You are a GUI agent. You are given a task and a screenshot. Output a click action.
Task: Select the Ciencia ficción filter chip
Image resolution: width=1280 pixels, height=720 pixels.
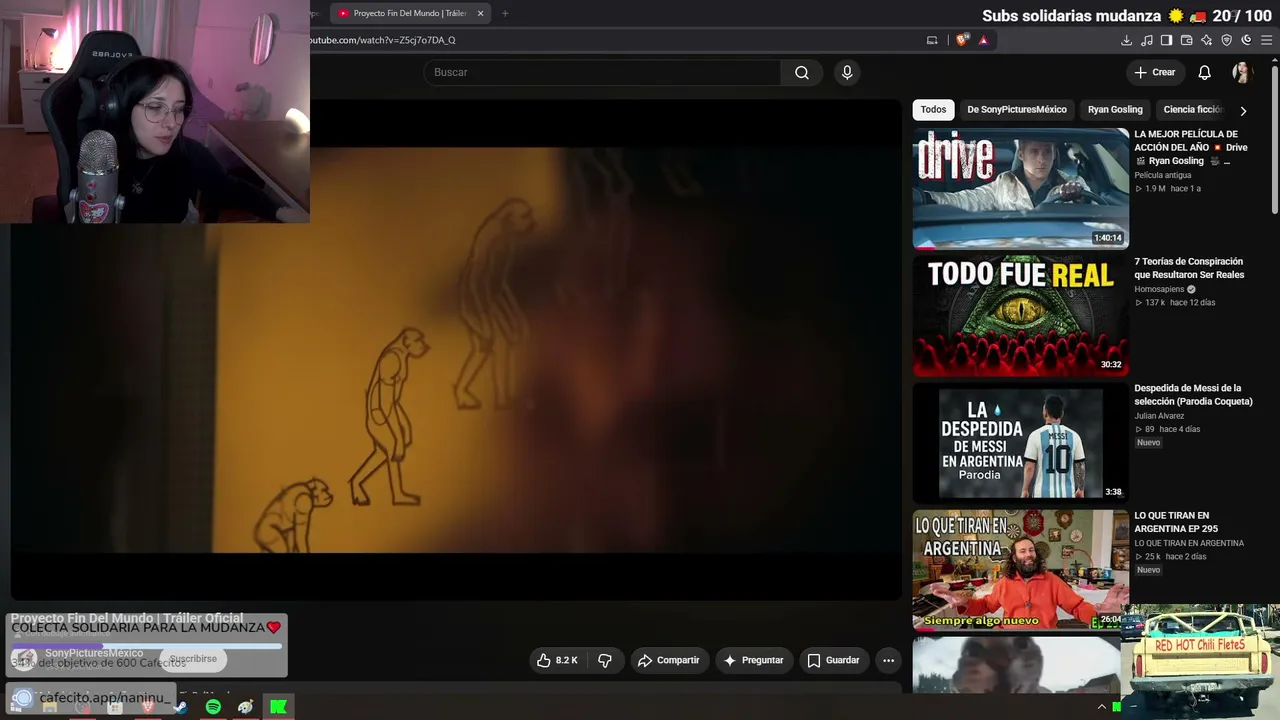tap(1193, 110)
